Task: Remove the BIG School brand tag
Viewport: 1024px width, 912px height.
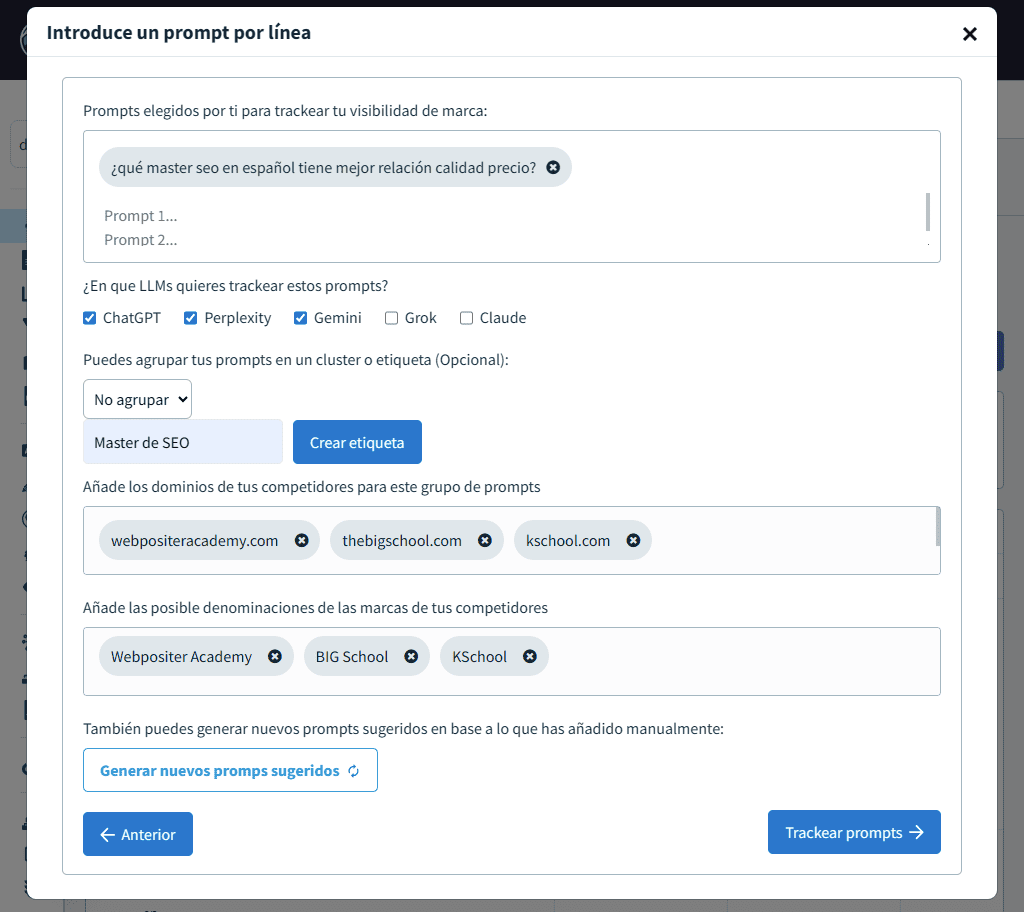Action: 411,656
